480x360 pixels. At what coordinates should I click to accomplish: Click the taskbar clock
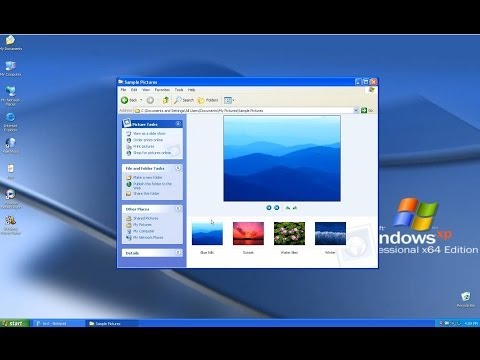(x=471, y=323)
